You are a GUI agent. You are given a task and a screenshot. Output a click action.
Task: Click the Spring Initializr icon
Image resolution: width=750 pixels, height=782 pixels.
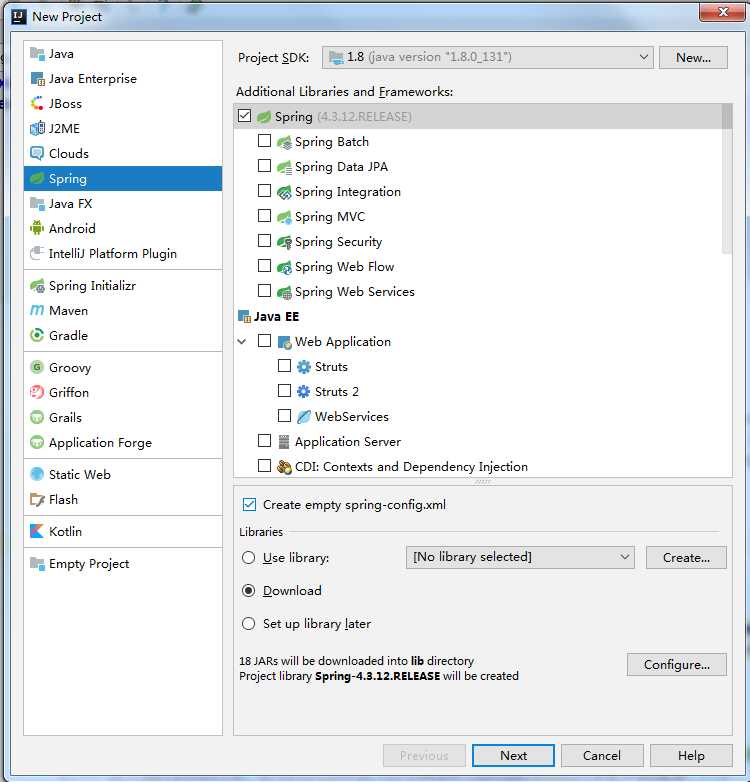click(37, 286)
